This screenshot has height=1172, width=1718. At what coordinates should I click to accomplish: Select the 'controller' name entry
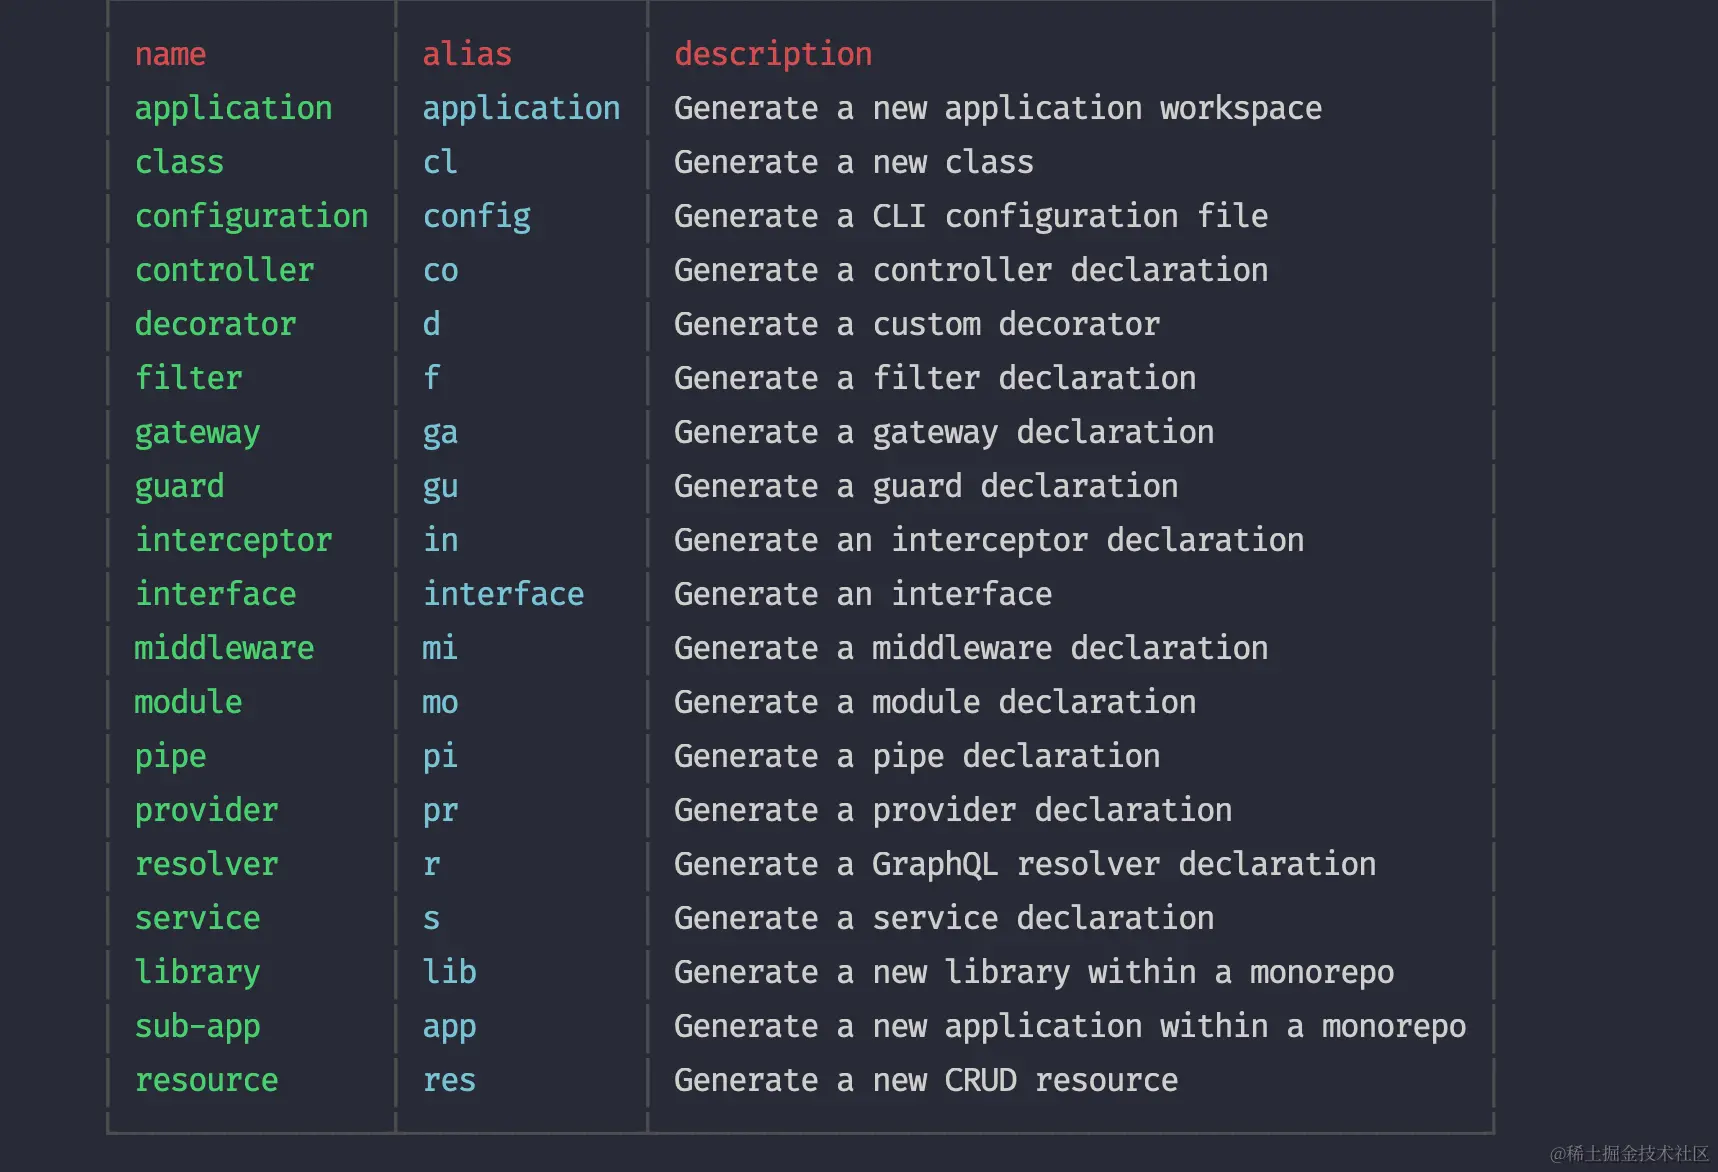click(x=225, y=270)
